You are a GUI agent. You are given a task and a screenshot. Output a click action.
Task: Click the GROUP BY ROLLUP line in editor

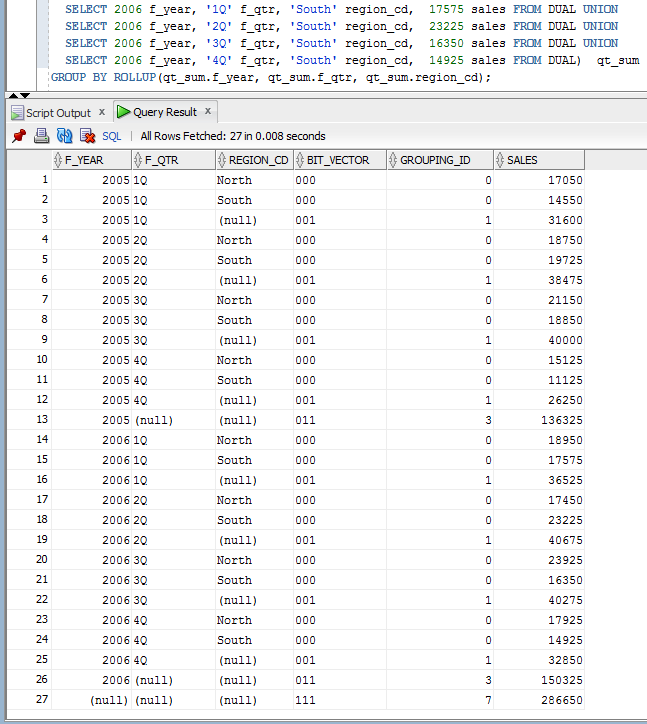271,77
